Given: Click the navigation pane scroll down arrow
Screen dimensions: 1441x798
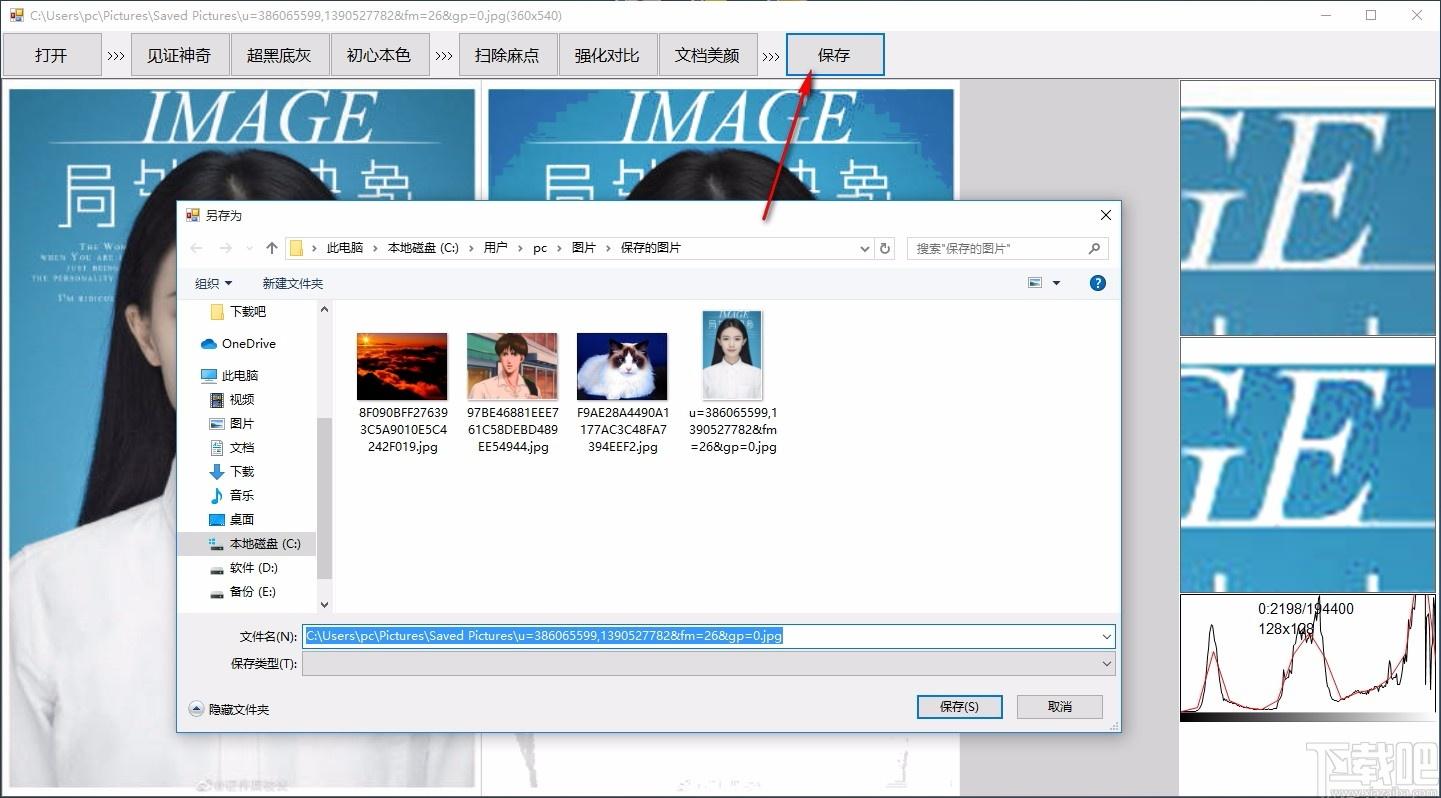Looking at the screenshot, I should [324, 604].
